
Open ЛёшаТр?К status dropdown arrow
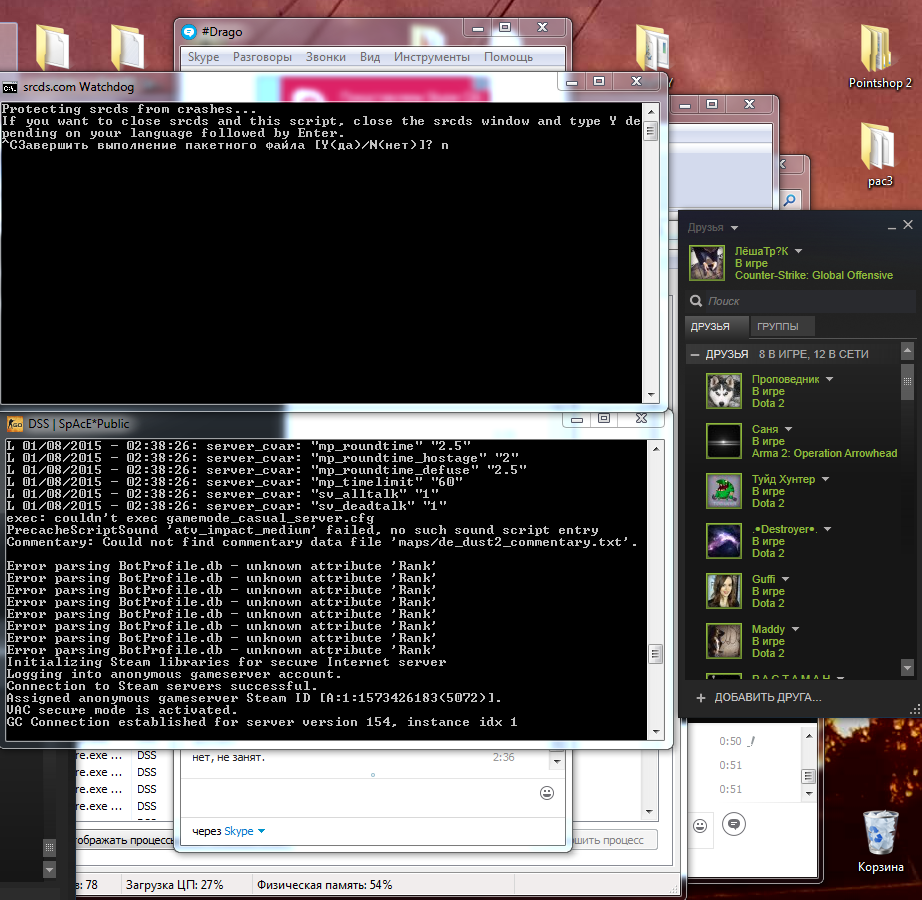[x=799, y=251]
